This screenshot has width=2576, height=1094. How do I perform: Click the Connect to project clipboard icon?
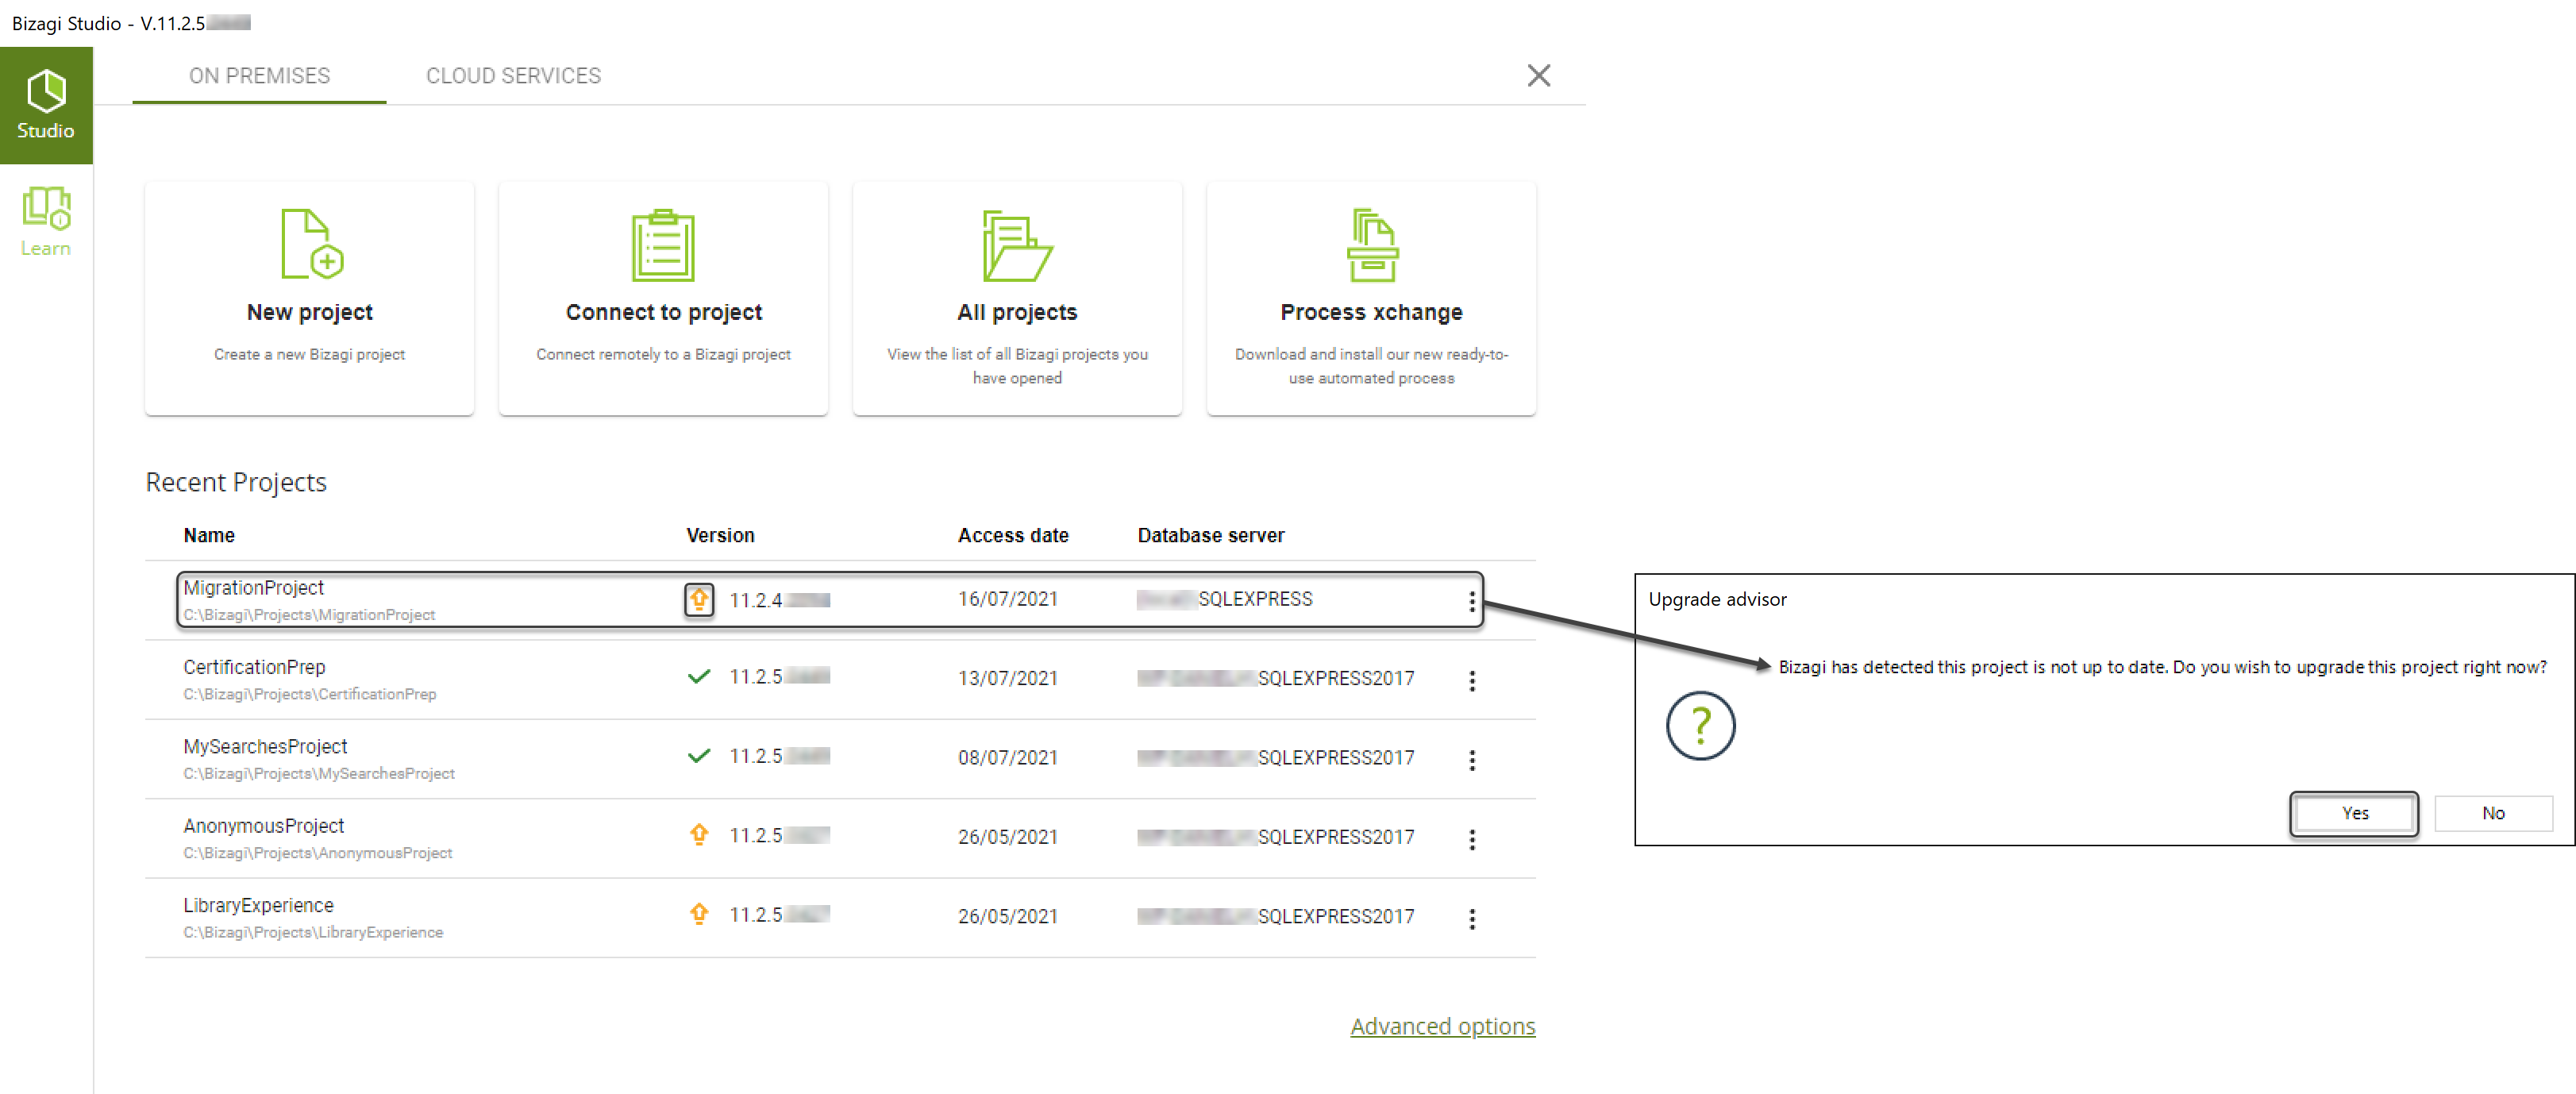(663, 245)
